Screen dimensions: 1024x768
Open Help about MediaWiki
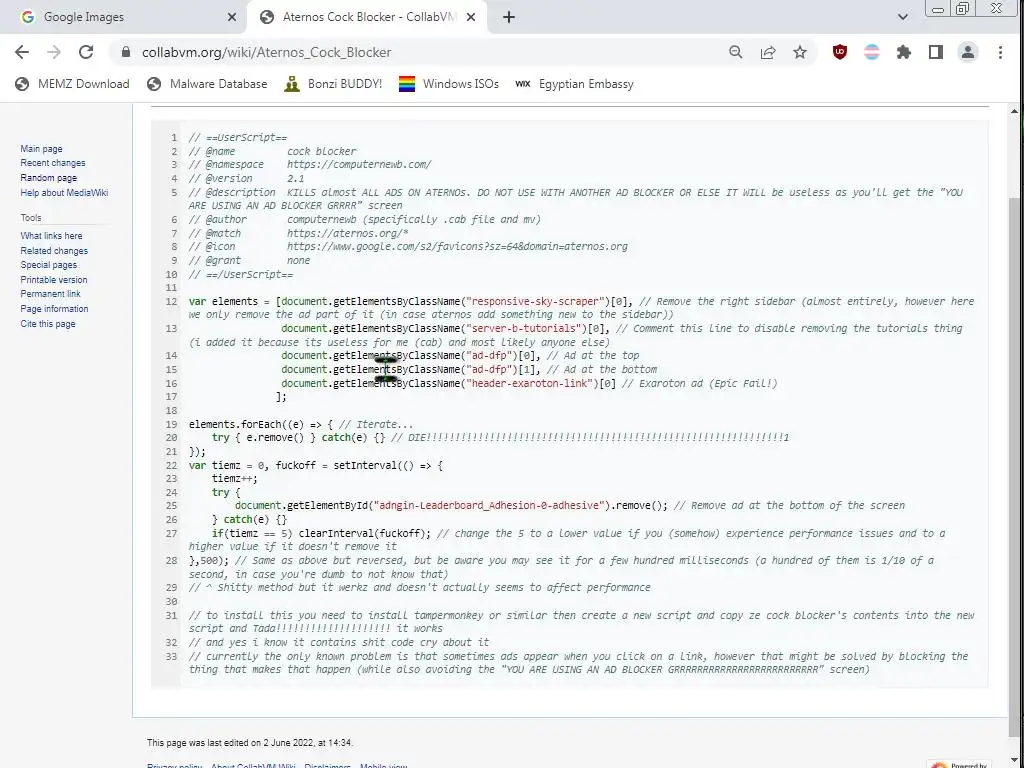click(64, 193)
